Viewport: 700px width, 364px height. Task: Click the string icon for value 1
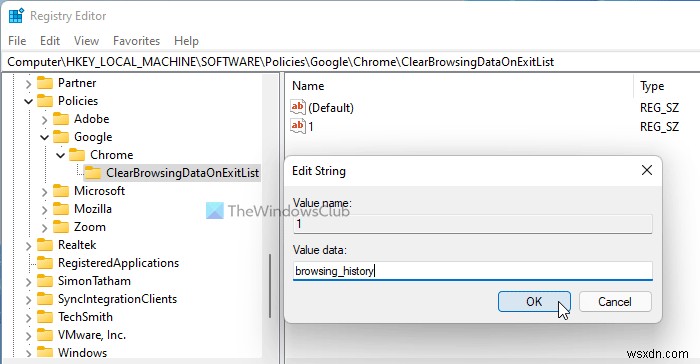click(x=298, y=126)
